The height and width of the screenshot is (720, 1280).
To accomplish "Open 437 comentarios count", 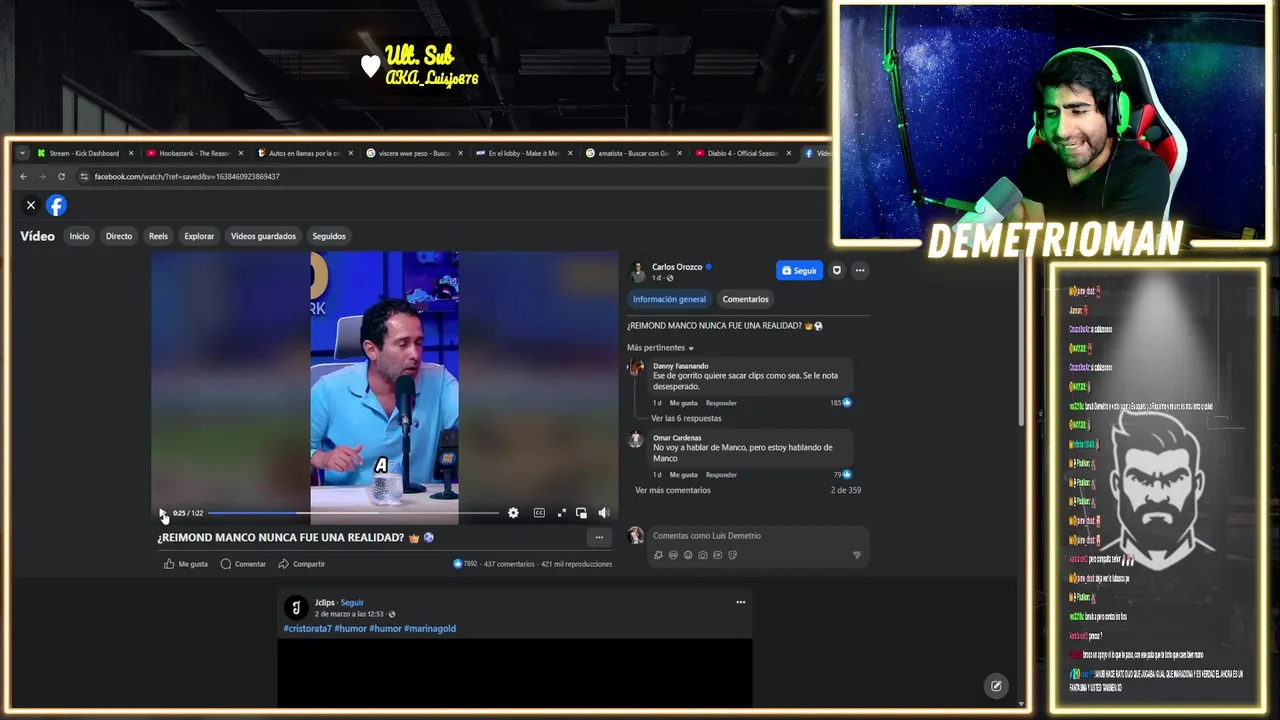I will (x=509, y=564).
